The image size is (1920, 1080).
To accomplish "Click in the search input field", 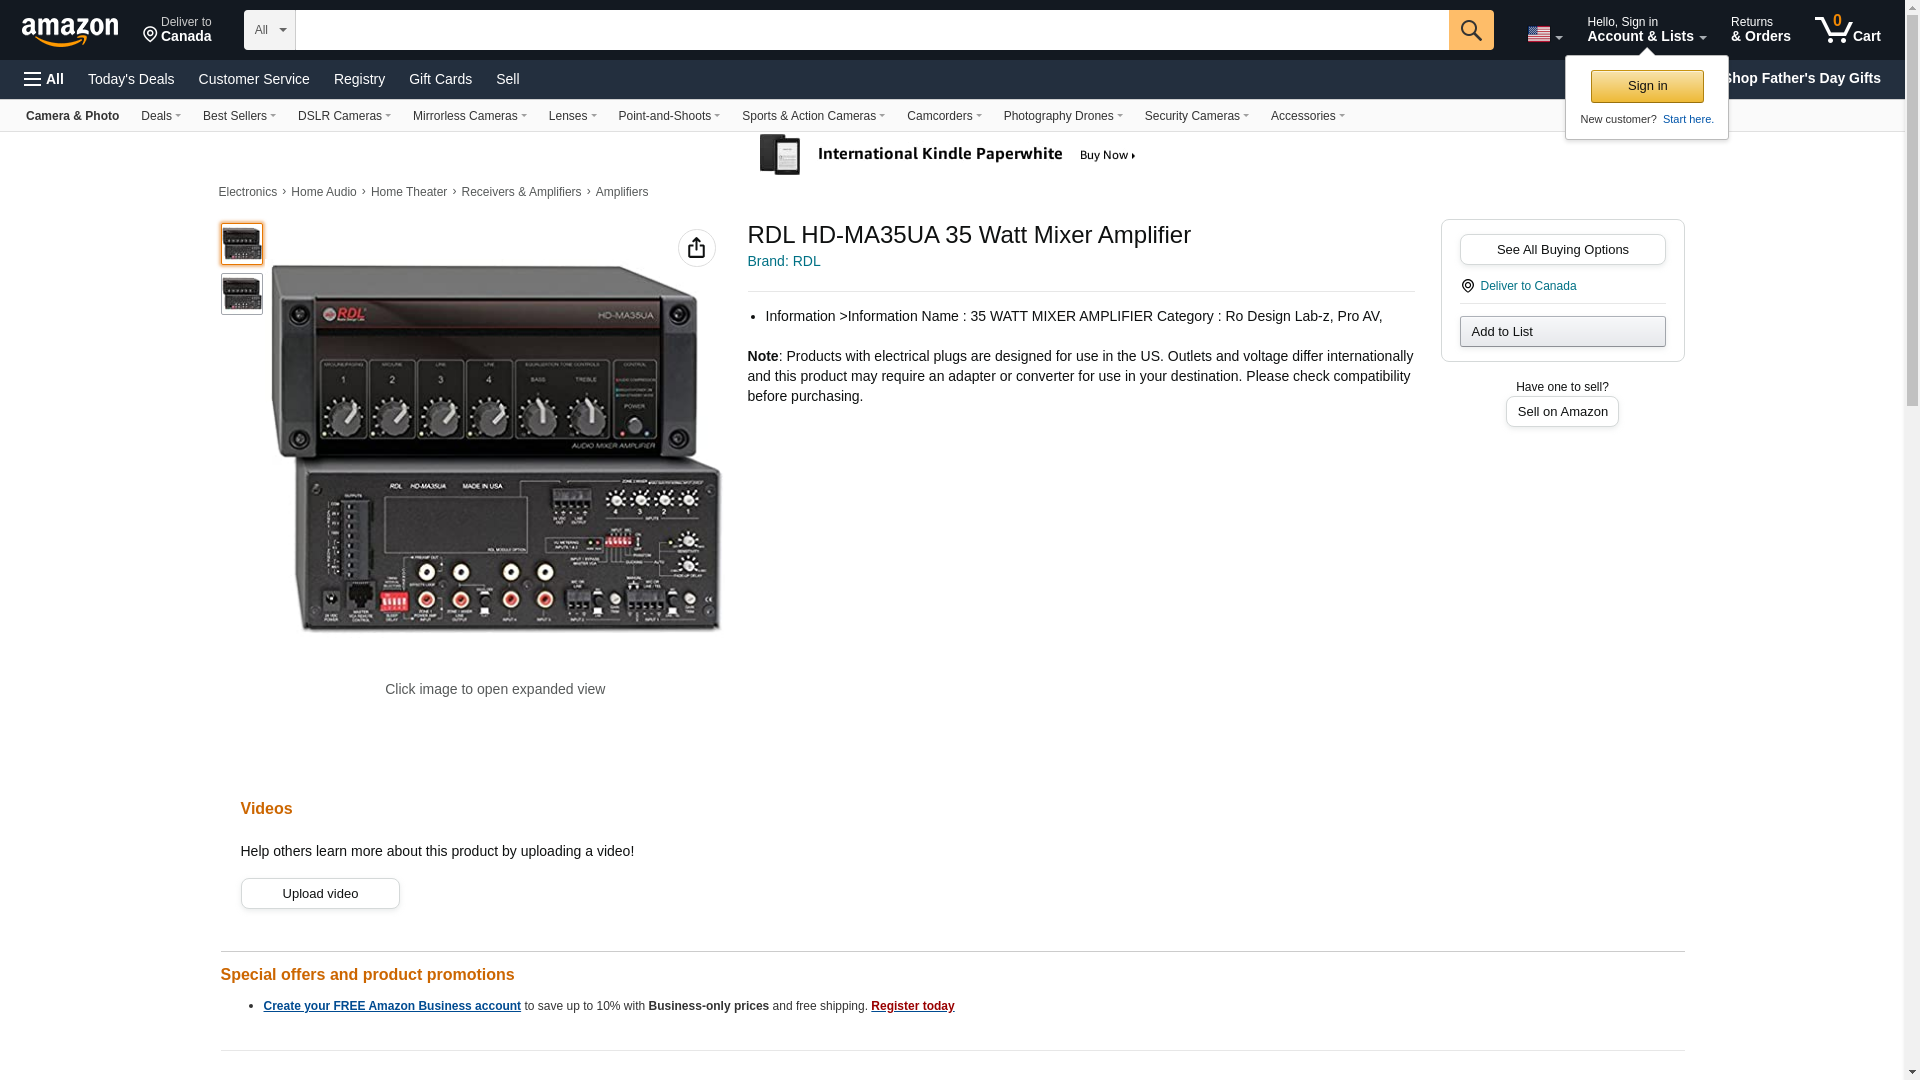I will pos(870,30).
